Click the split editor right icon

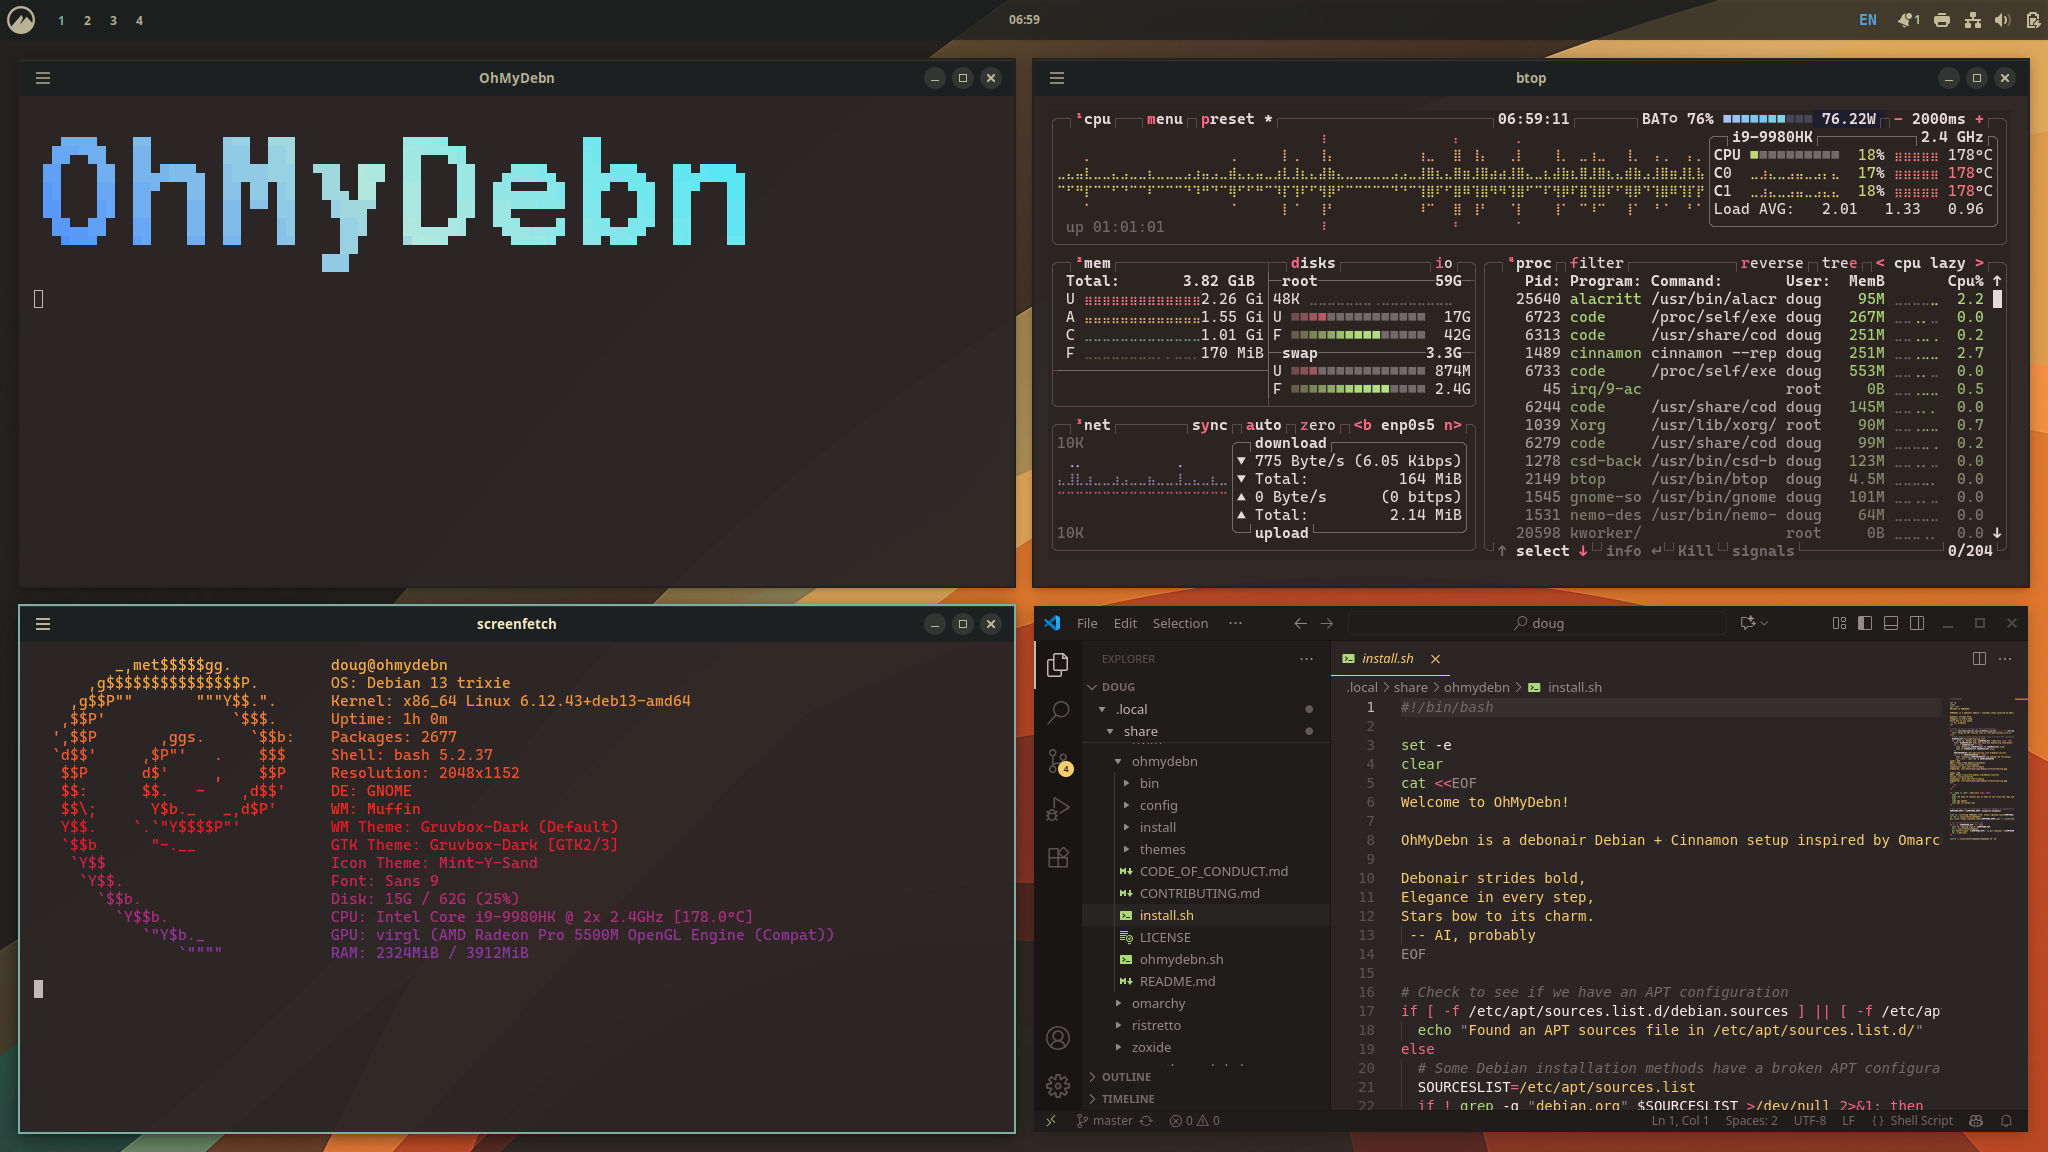1979,658
